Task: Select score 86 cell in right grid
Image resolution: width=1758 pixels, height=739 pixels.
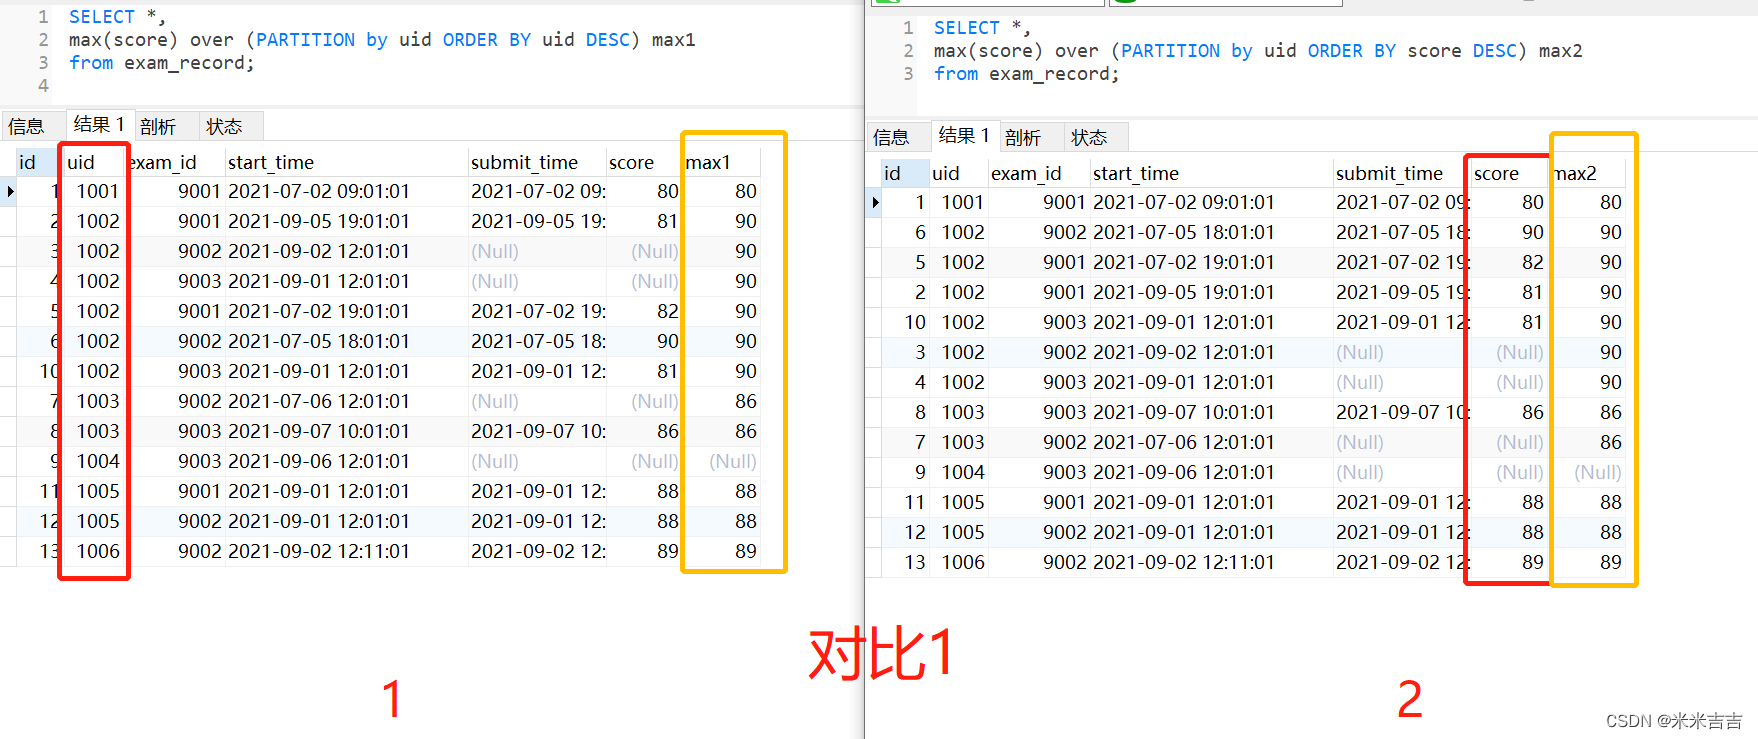Action: [x=1509, y=412]
